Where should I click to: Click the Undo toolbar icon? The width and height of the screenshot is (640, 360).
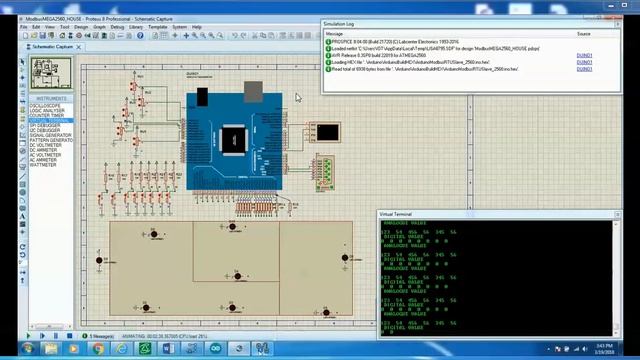point(235,36)
